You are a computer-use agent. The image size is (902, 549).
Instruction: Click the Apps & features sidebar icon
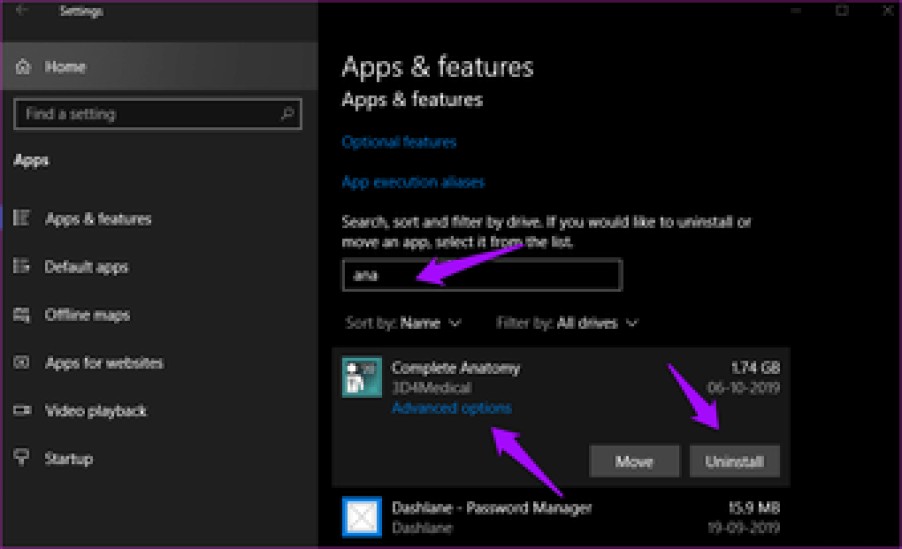point(21,218)
